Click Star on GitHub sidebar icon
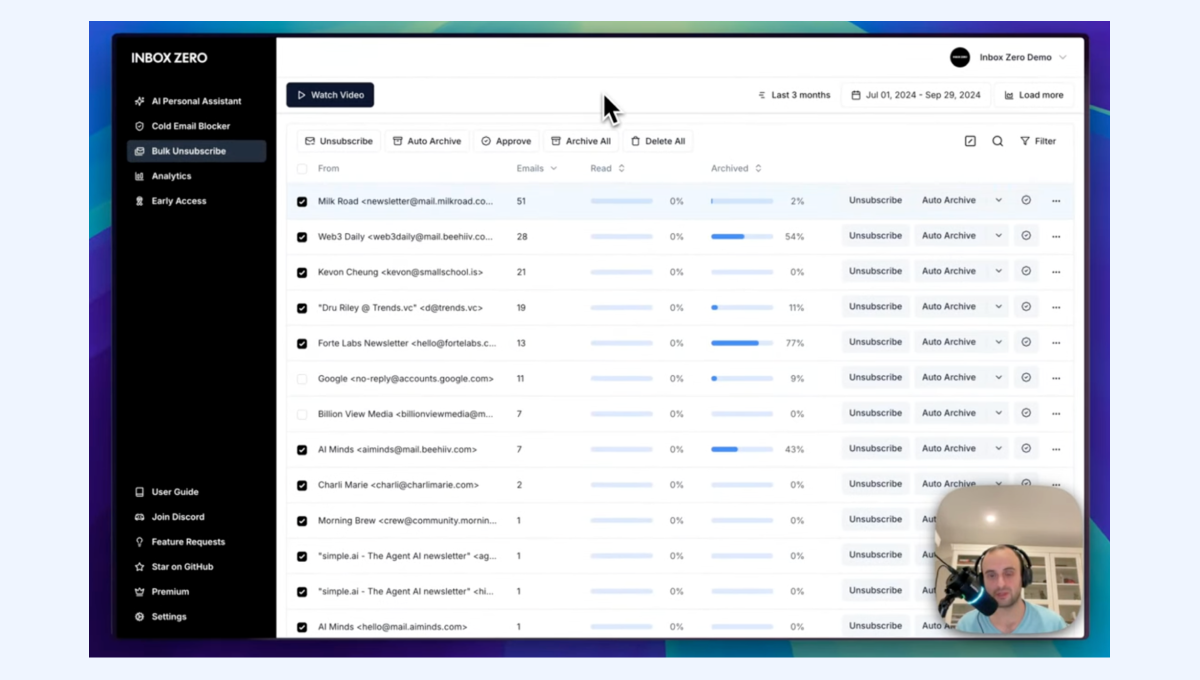This screenshot has width=1200, height=680. tap(140, 567)
